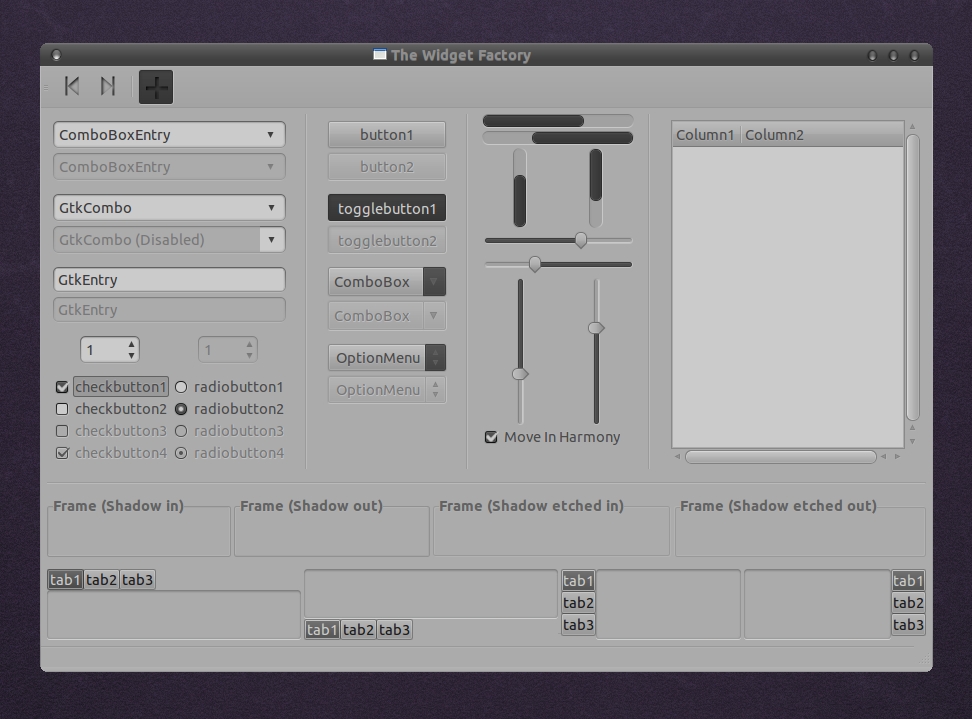This screenshot has height=719, width=972.
Task: Switch to tab2 in the bottom-tabs notebook
Action: (x=358, y=630)
